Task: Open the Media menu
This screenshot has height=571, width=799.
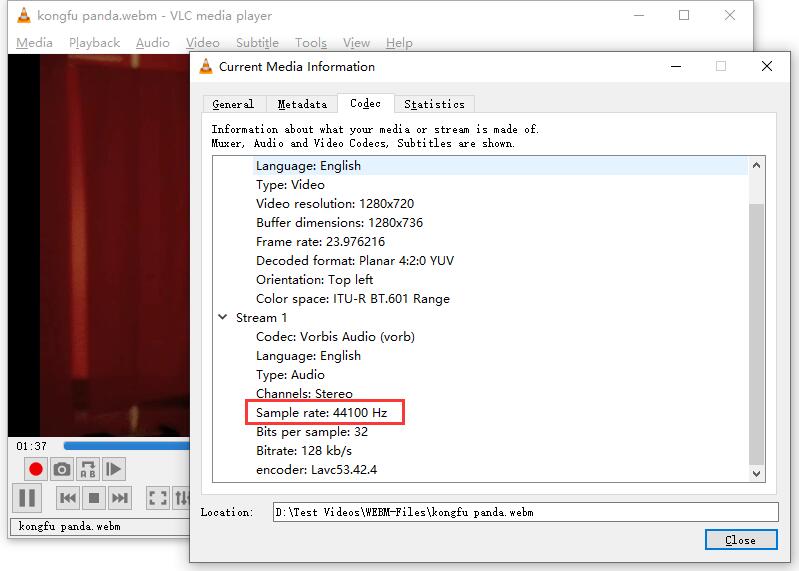Action: coord(34,43)
